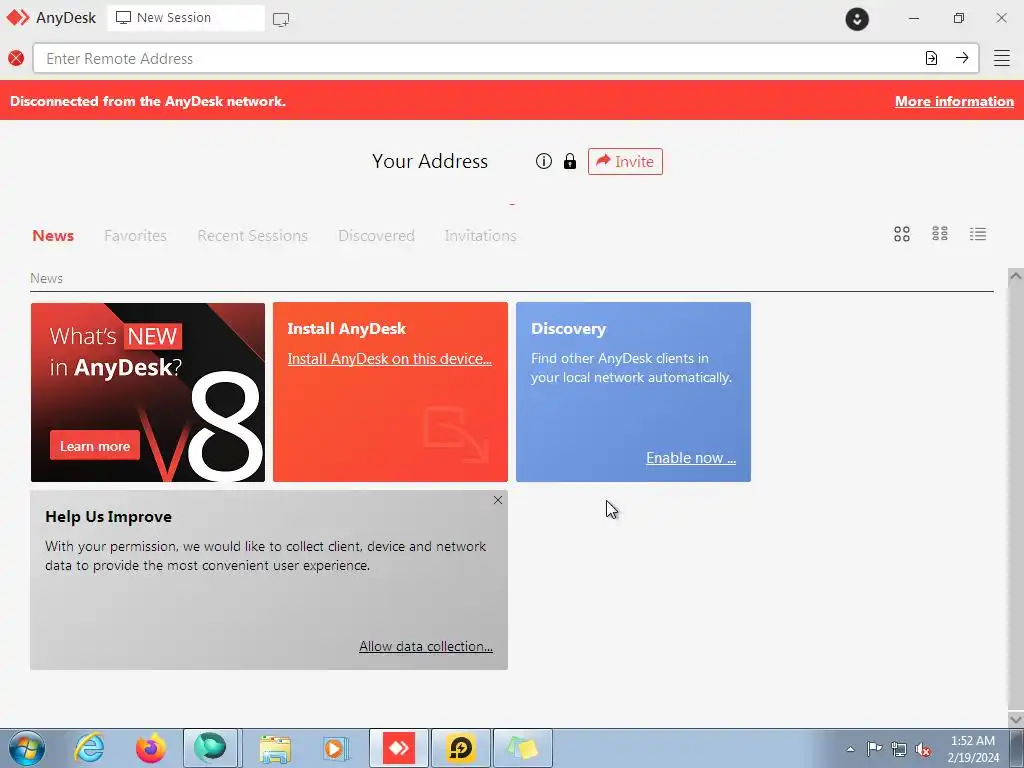Show hidden system tray icons

click(x=850, y=749)
